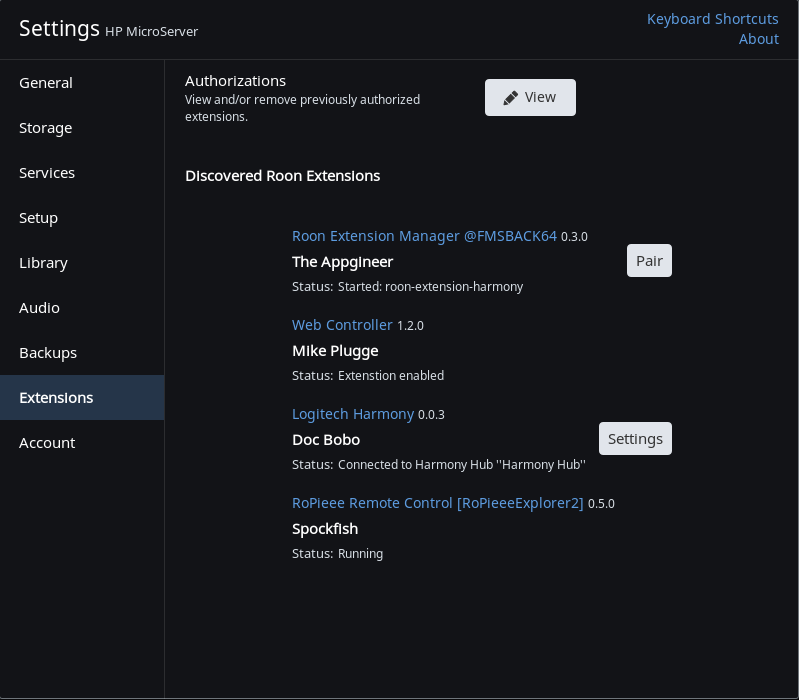Go to the Setup section

82,218
